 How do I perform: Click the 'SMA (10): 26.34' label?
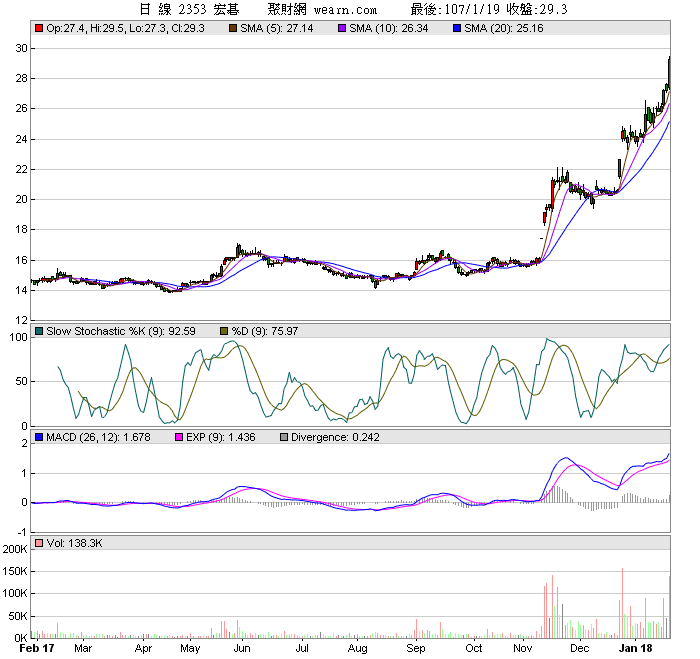[x=389, y=28]
